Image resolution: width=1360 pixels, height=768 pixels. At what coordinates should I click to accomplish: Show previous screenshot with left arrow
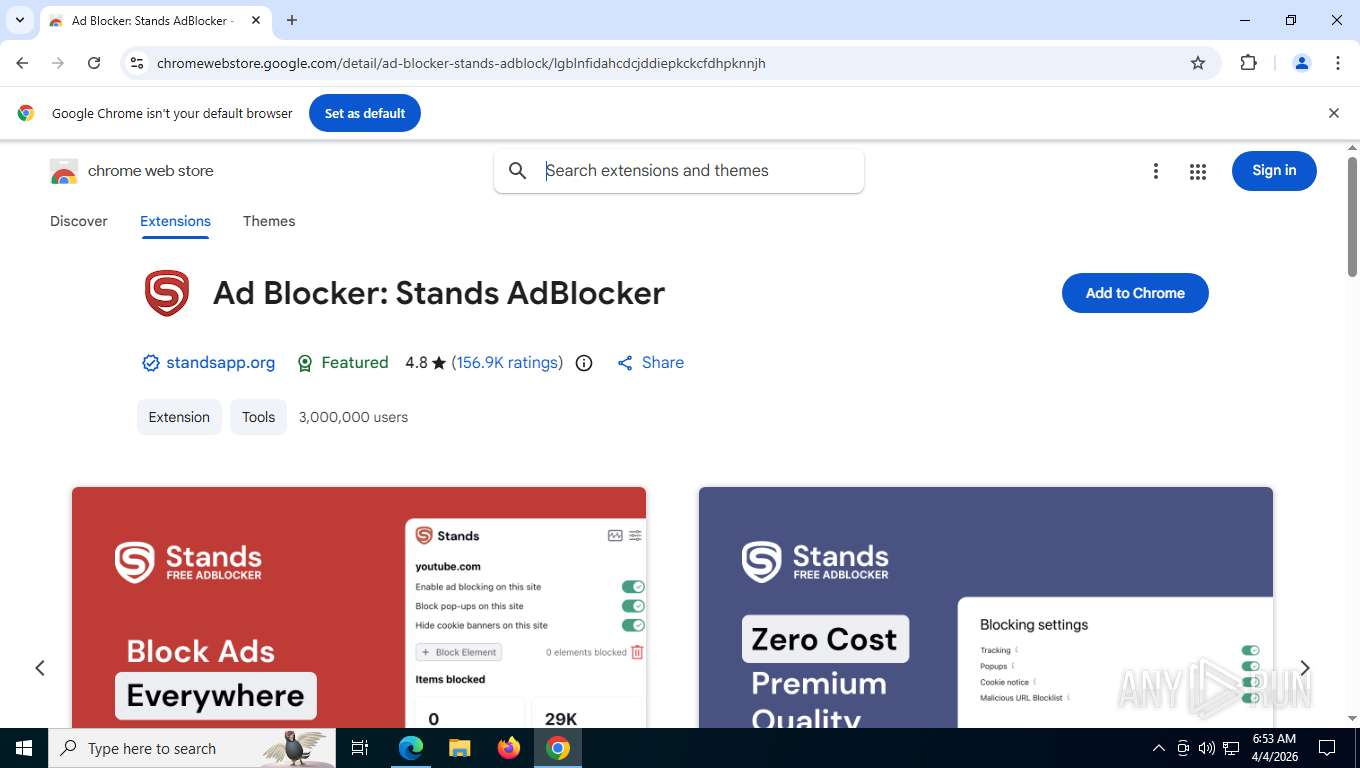click(x=40, y=668)
